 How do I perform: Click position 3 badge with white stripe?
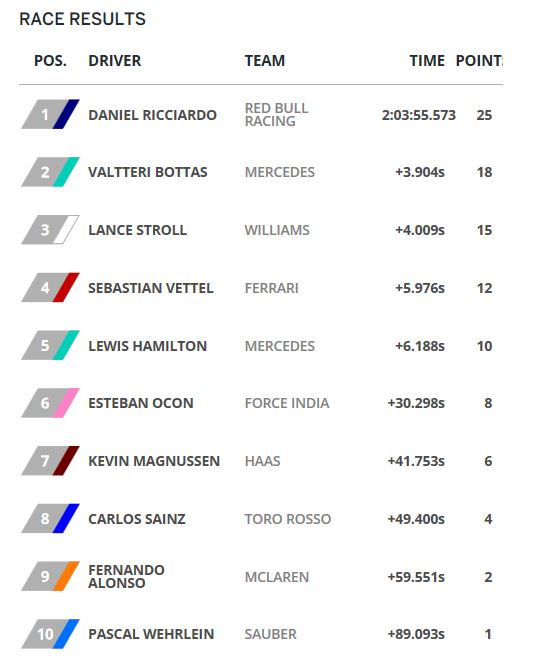(x=50, y=230)
